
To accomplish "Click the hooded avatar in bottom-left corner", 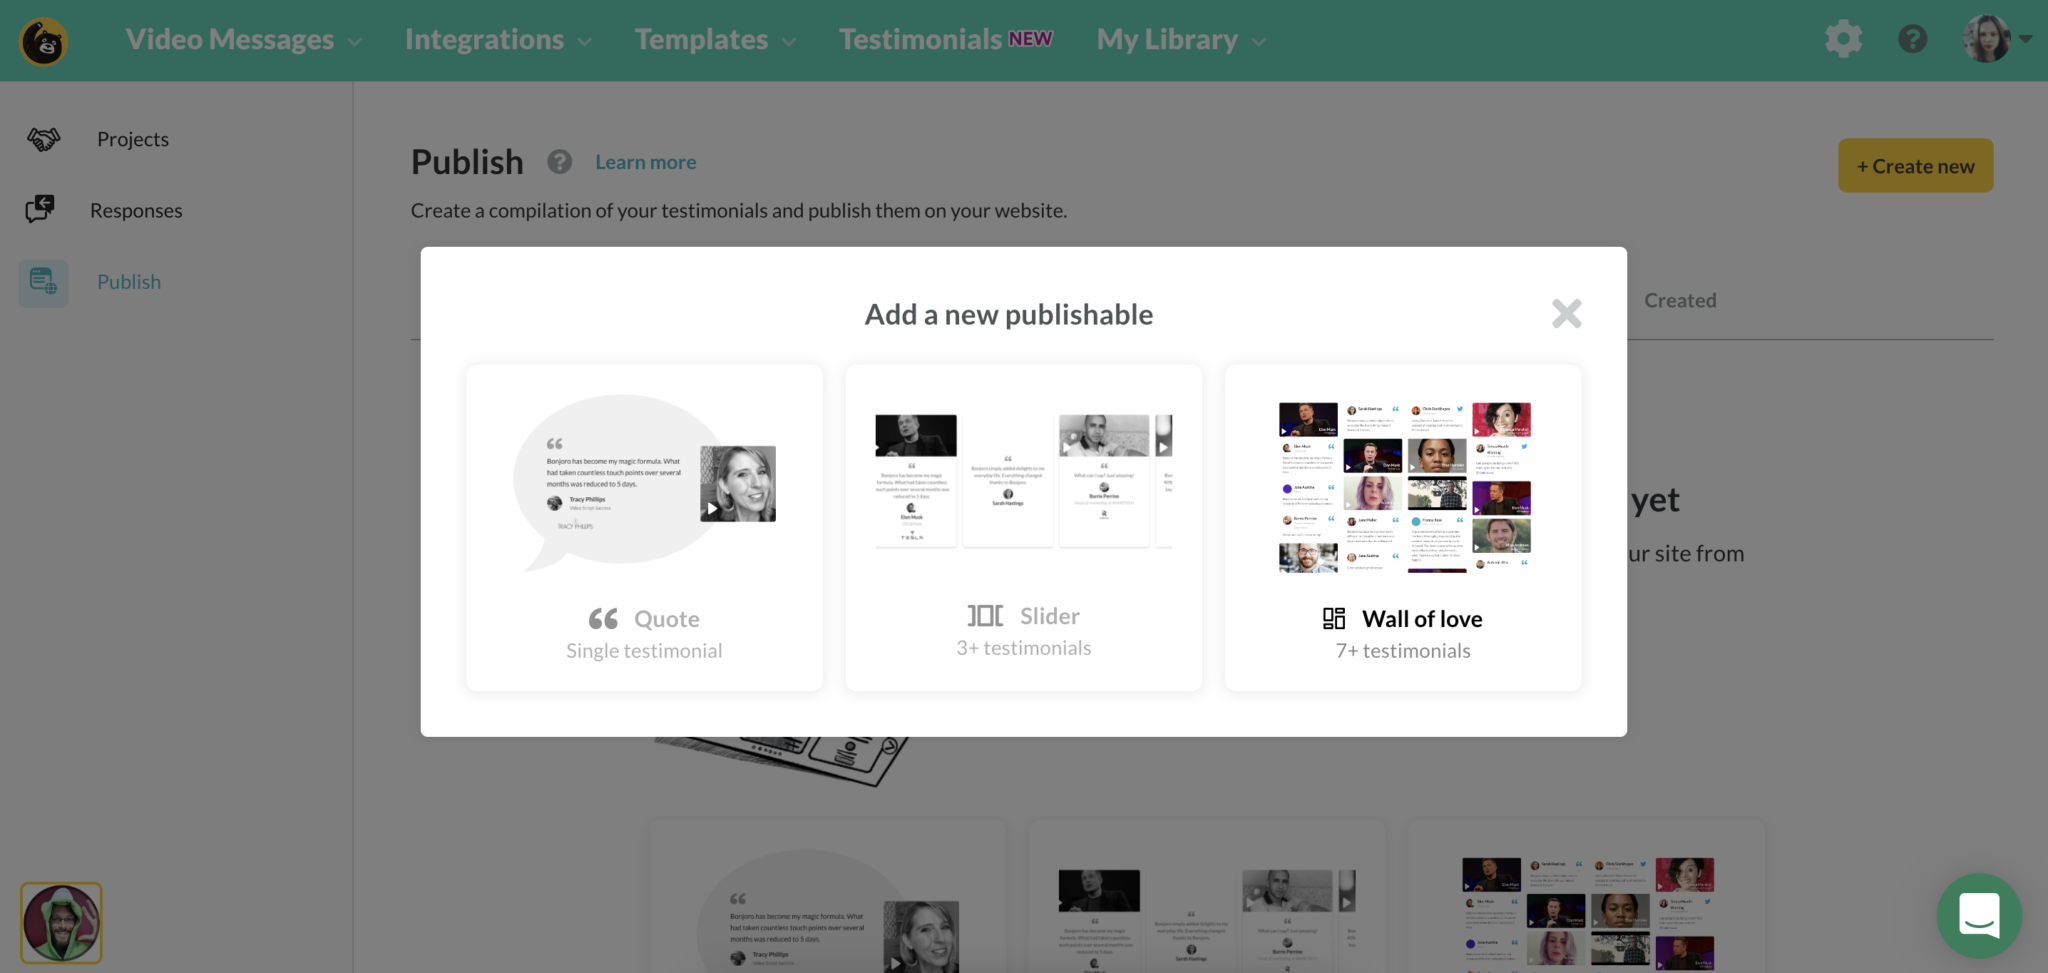I will (61, 922).
